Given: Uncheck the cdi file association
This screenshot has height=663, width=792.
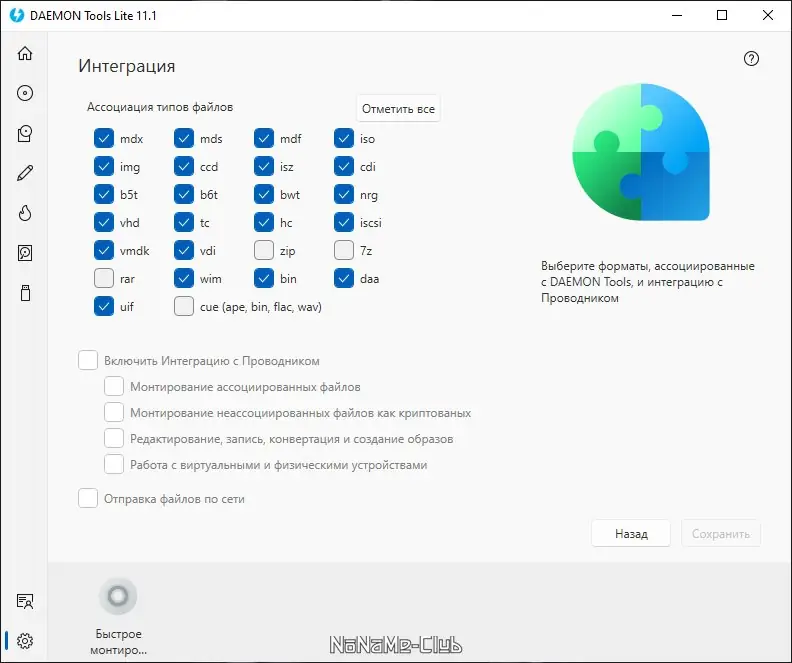Looking at the screenshot, I should point(344,166).
